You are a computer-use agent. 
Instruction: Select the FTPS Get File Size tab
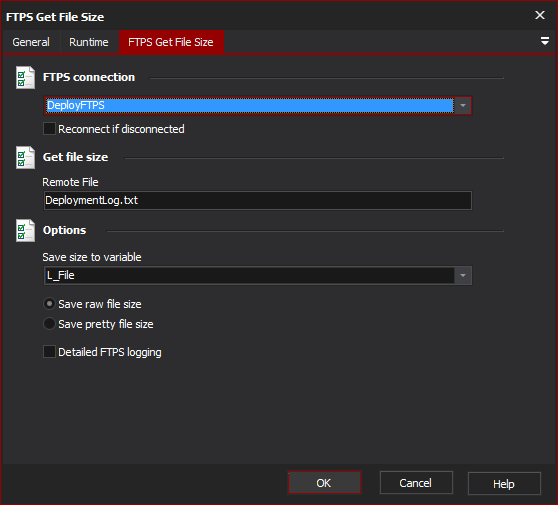click(x=171, y=42)
